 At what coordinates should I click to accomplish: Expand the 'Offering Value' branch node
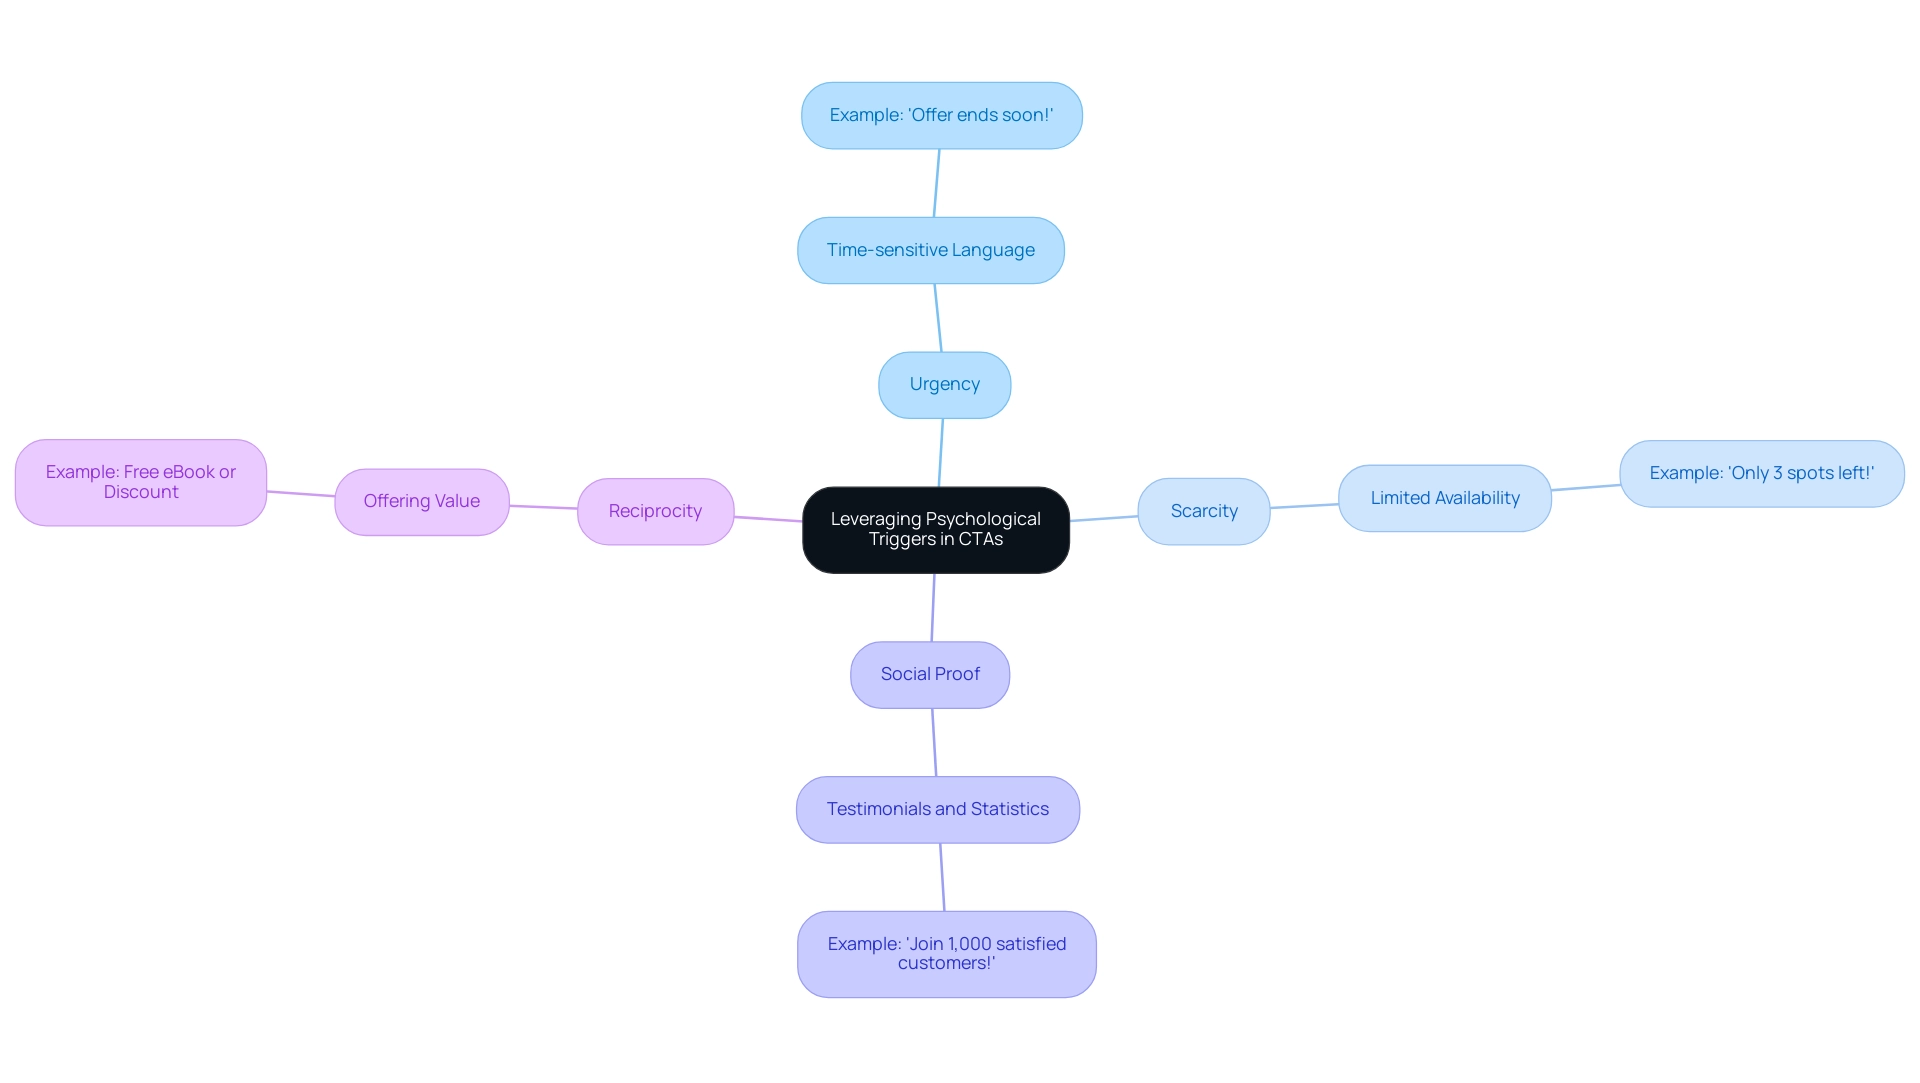point(423,501)
